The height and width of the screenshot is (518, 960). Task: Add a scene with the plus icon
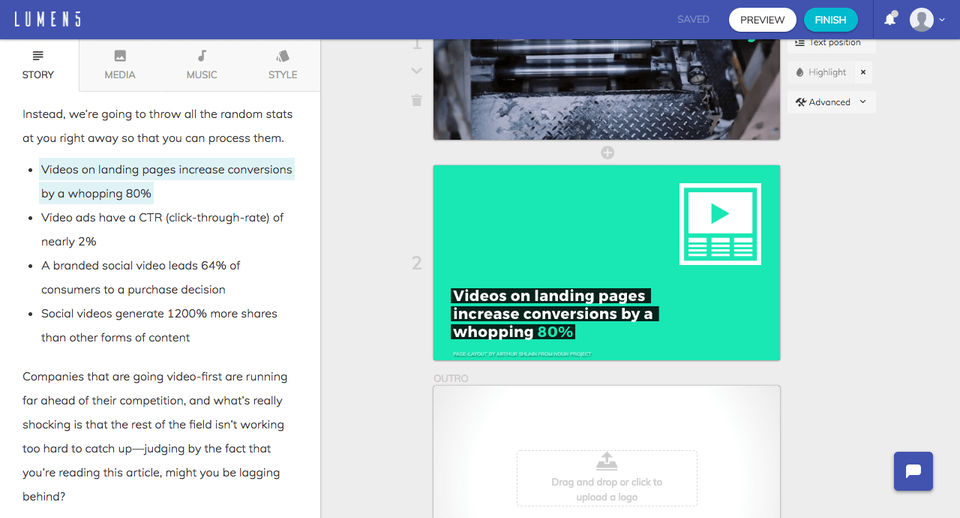pos(607,152)
